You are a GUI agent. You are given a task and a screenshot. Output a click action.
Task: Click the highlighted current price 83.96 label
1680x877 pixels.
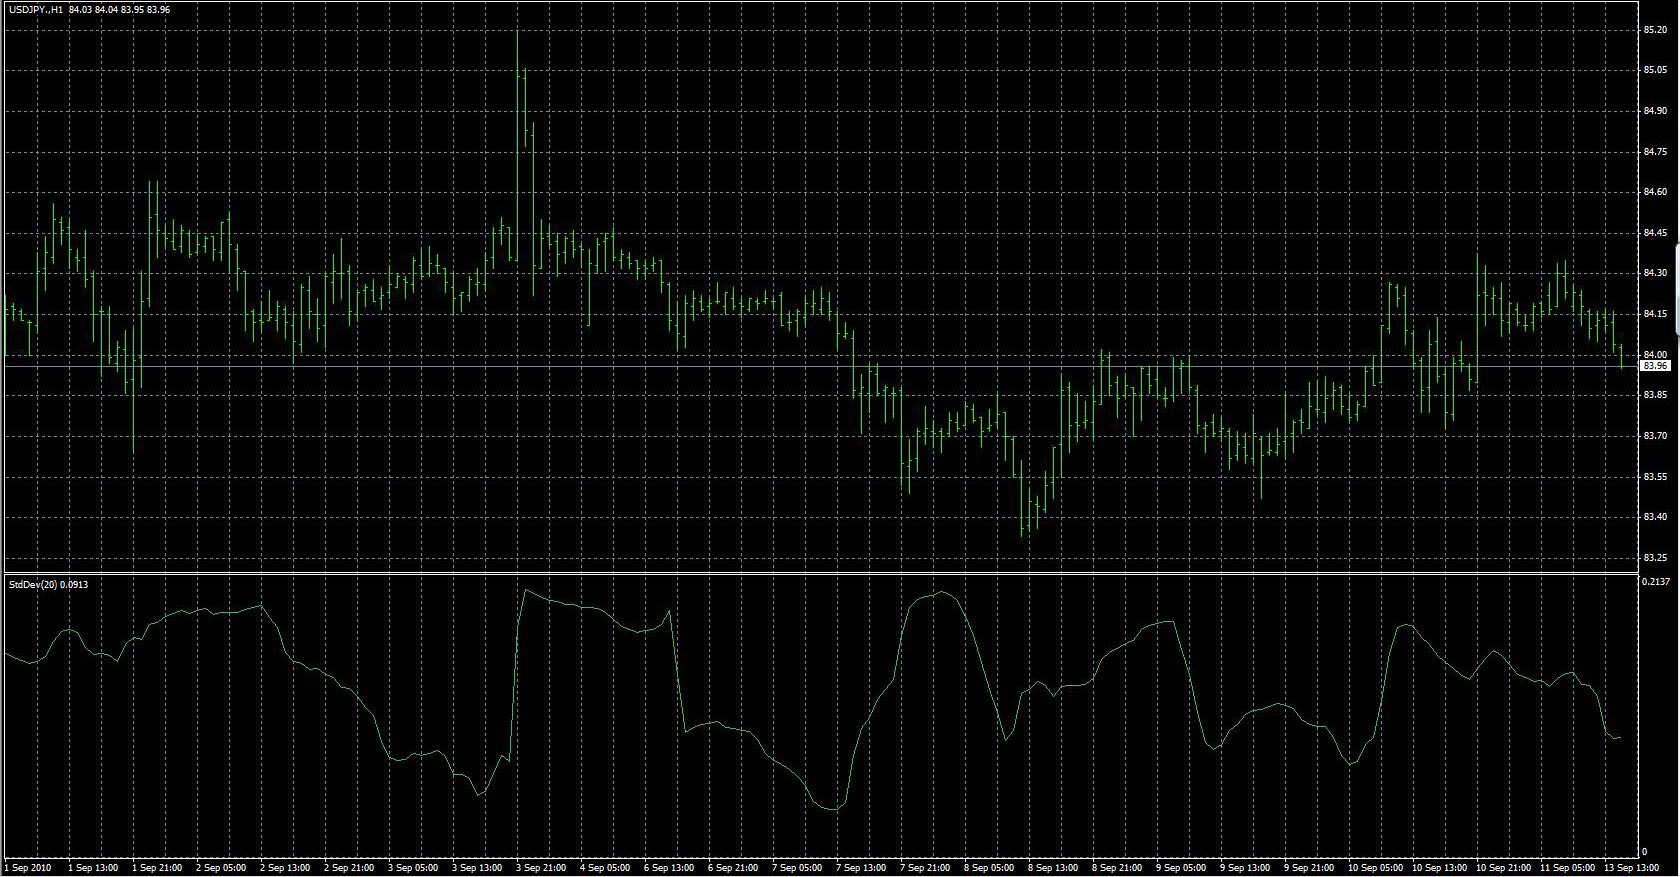click(x=1655, y=366)
